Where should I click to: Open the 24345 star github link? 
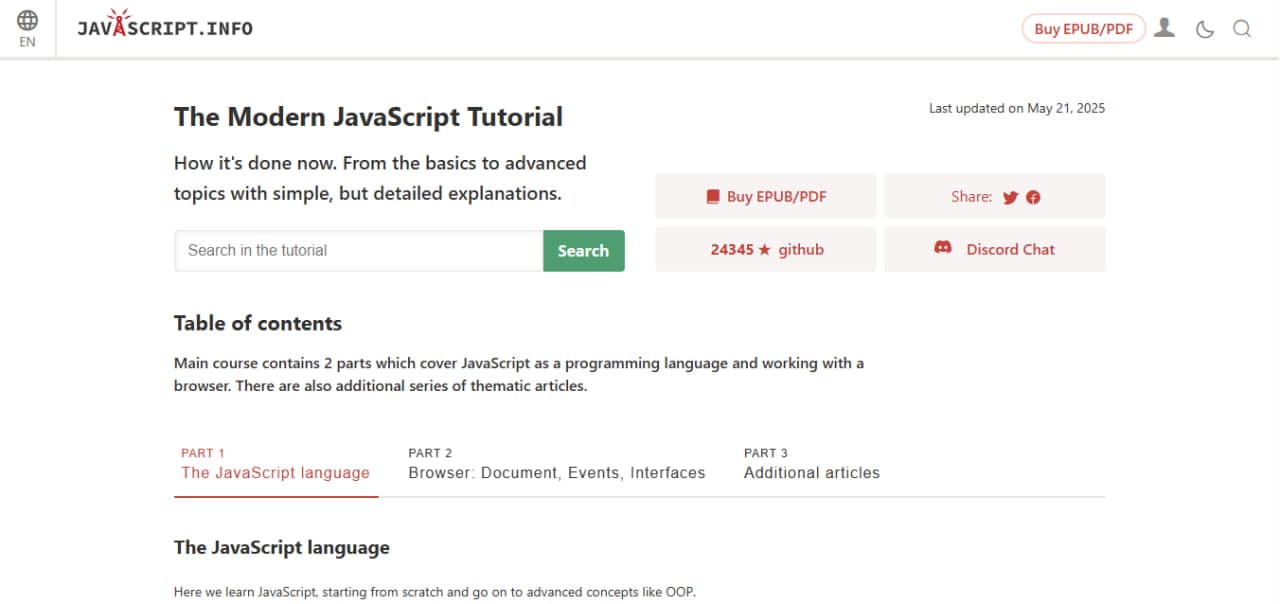point(766,249)
